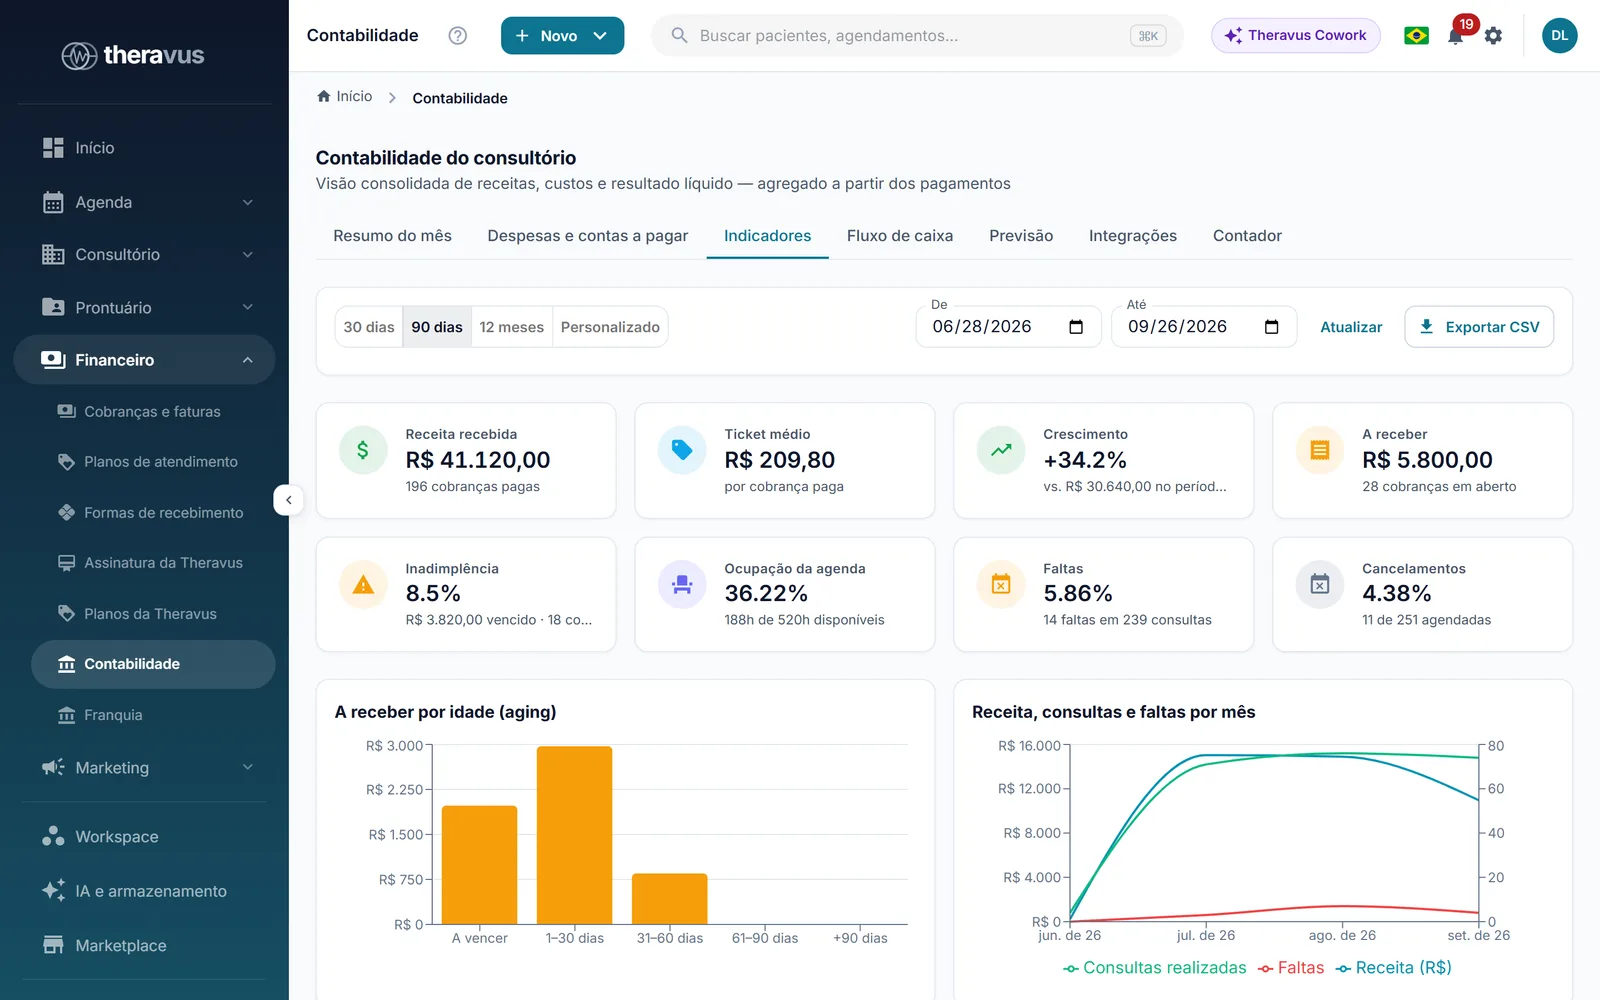Click the 1–30 dias orange bar
Viewport: 1600px width, 1000px height.
(x=574, y=835)
